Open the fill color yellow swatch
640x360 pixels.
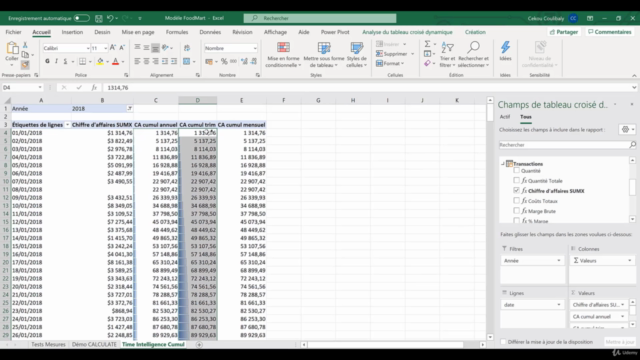click(x=100, y=61)
